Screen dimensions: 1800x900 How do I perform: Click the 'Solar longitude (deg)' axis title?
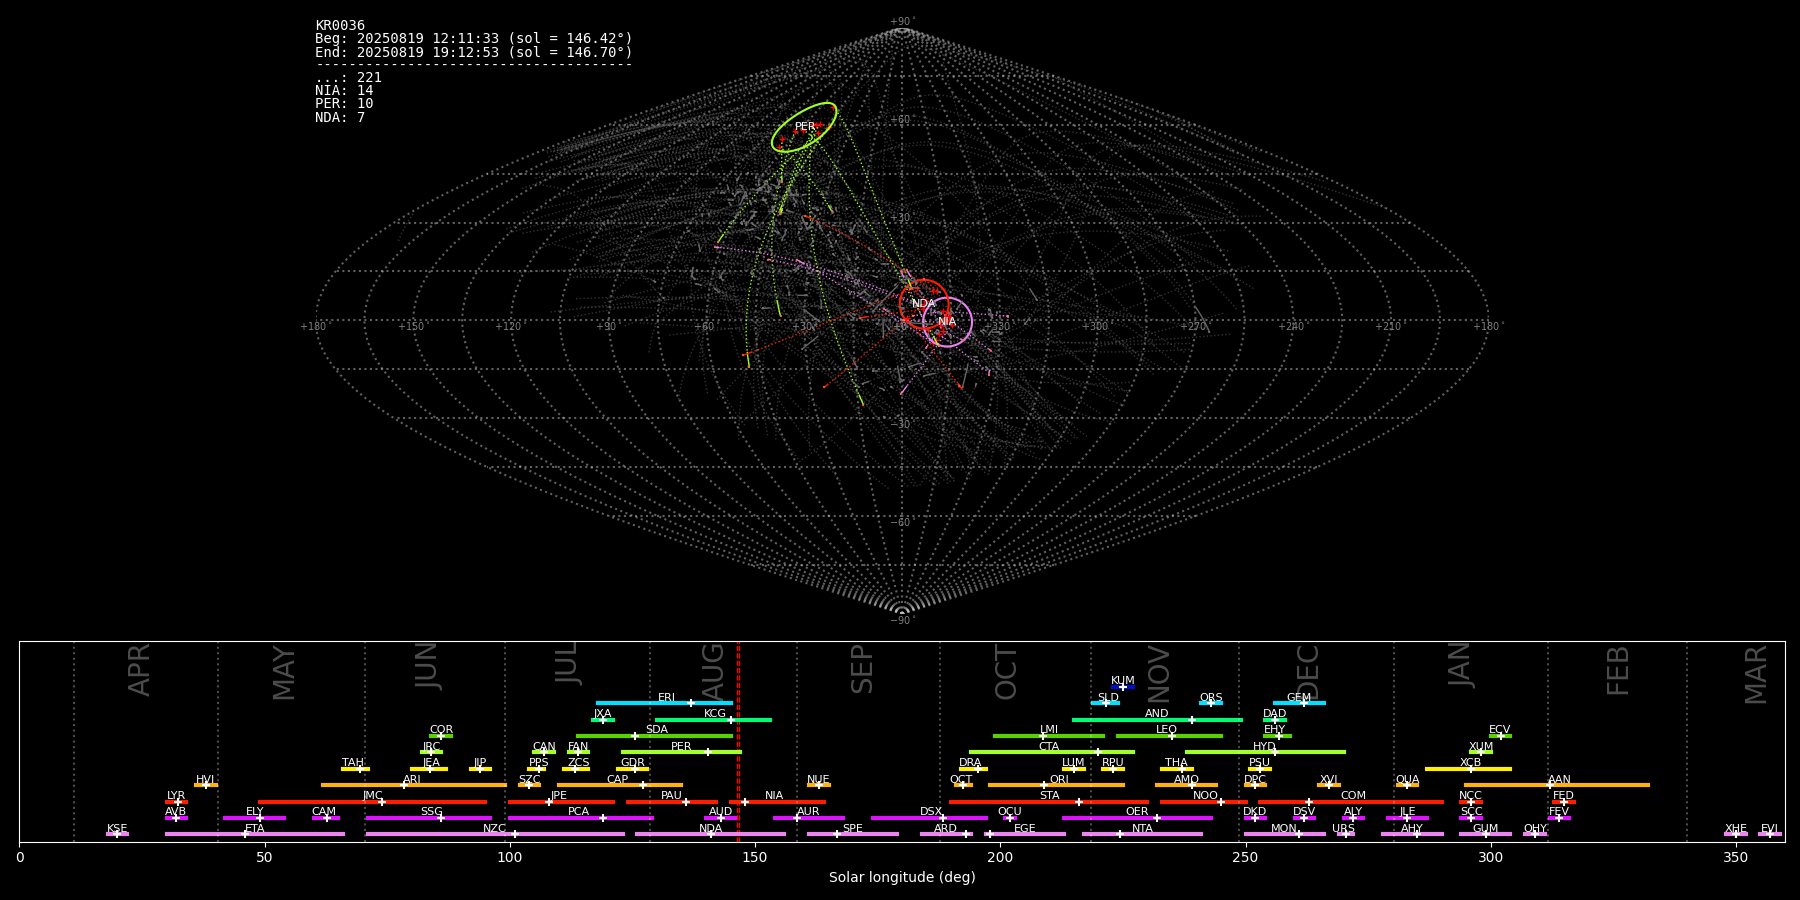(902, 878)
